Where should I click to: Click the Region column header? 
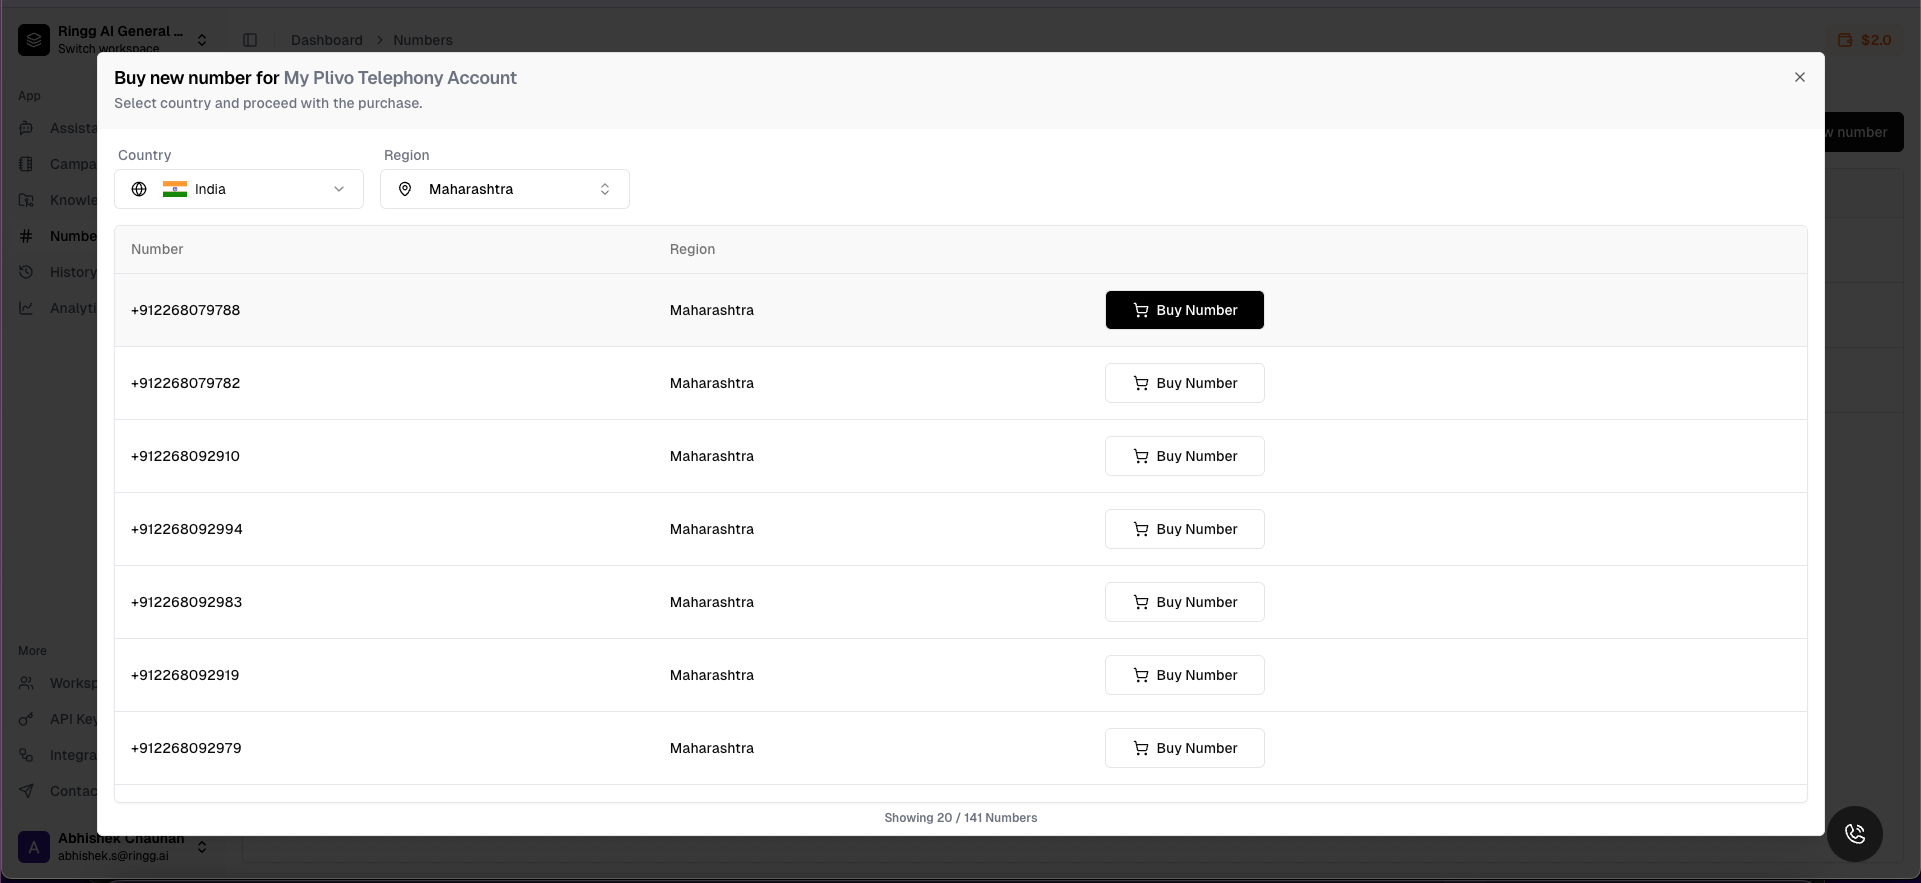point(692,249)
